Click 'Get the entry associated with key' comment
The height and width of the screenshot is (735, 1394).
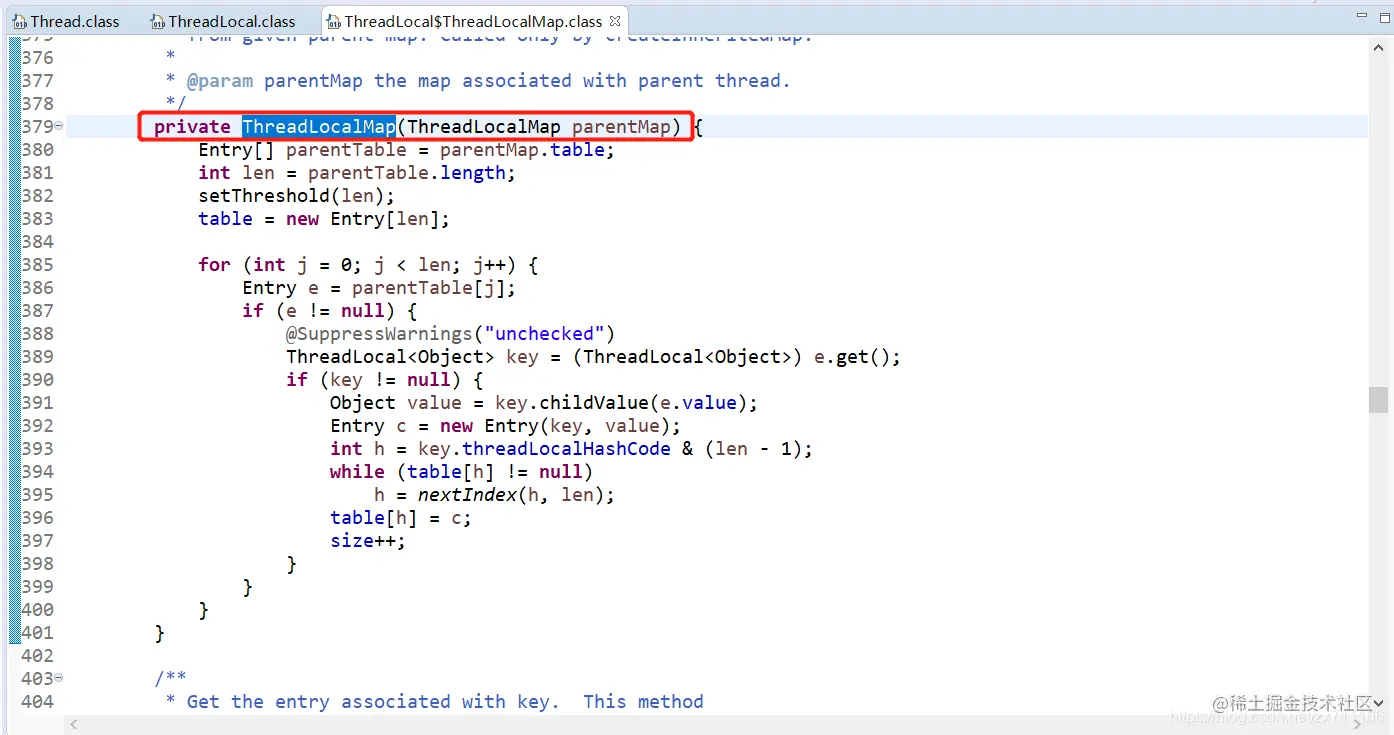coord(373,702)
